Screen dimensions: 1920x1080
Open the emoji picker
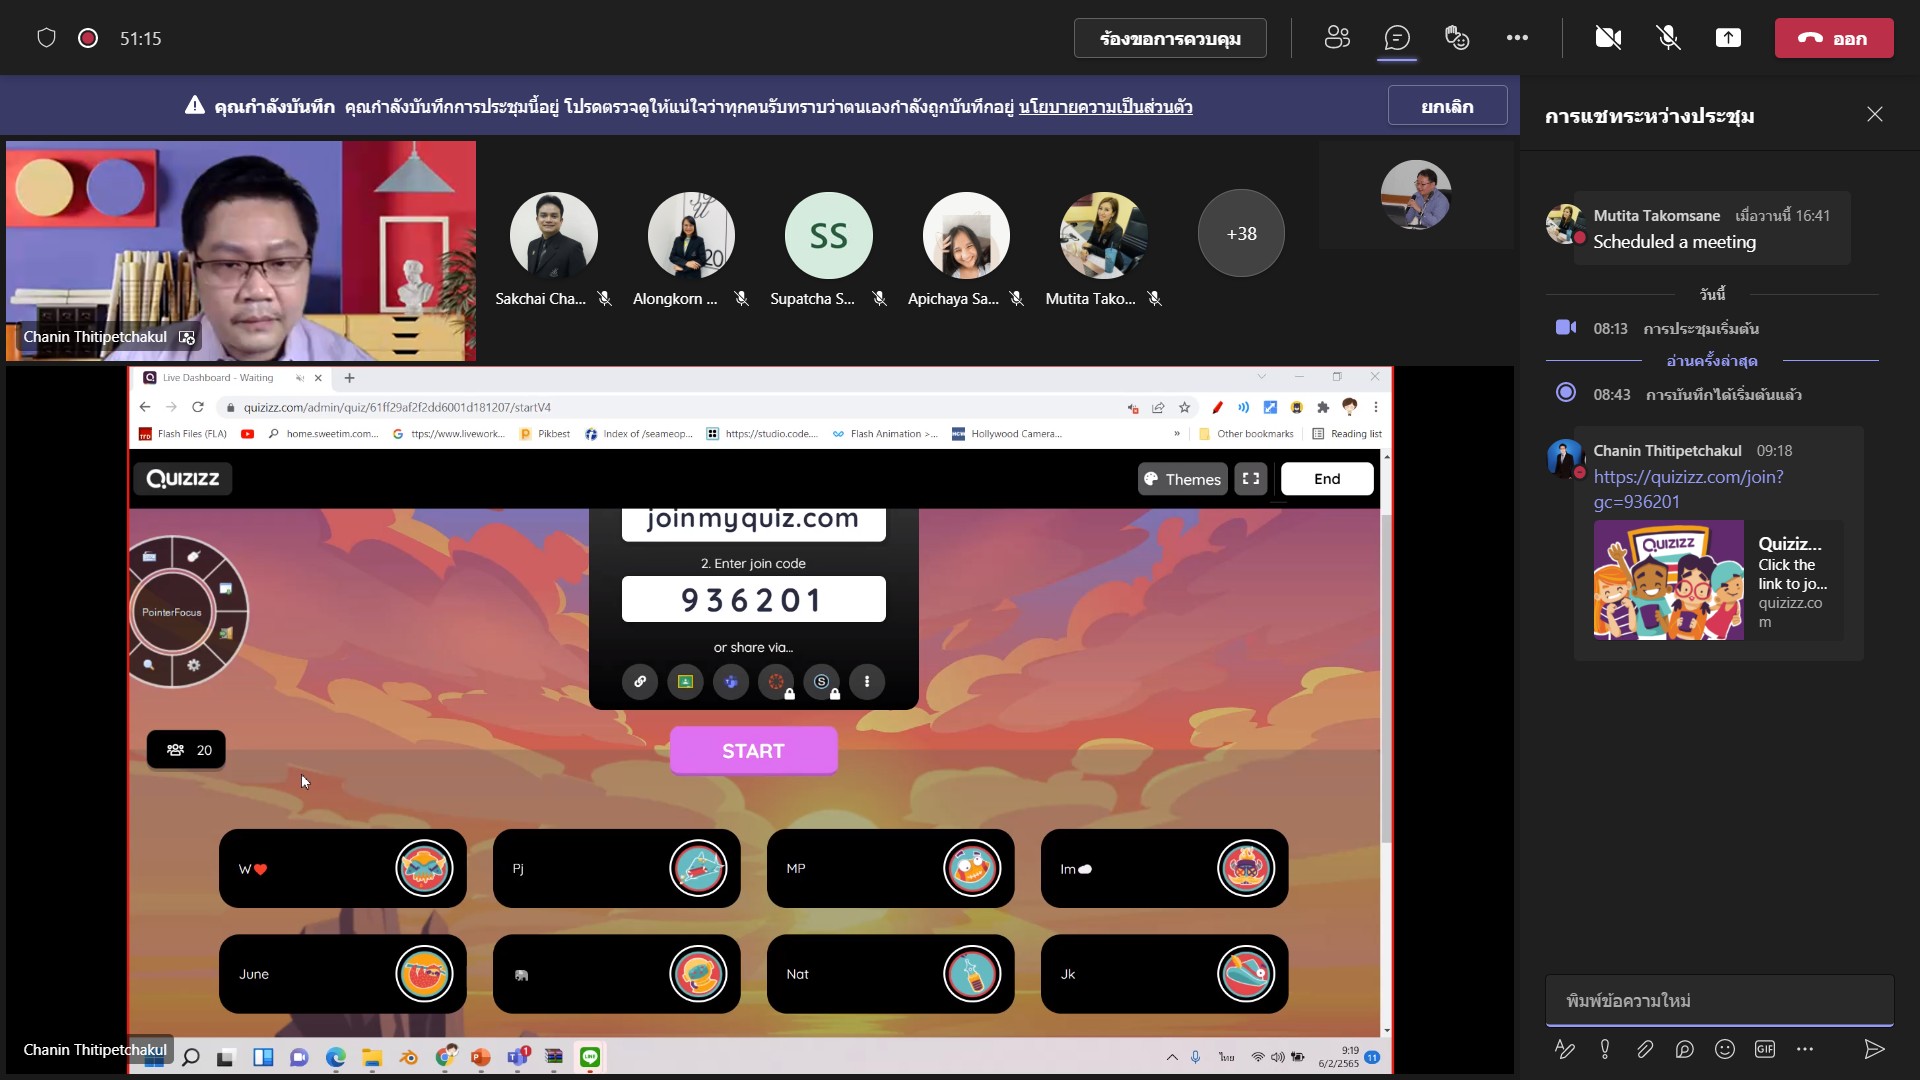pos(1725,1049)
